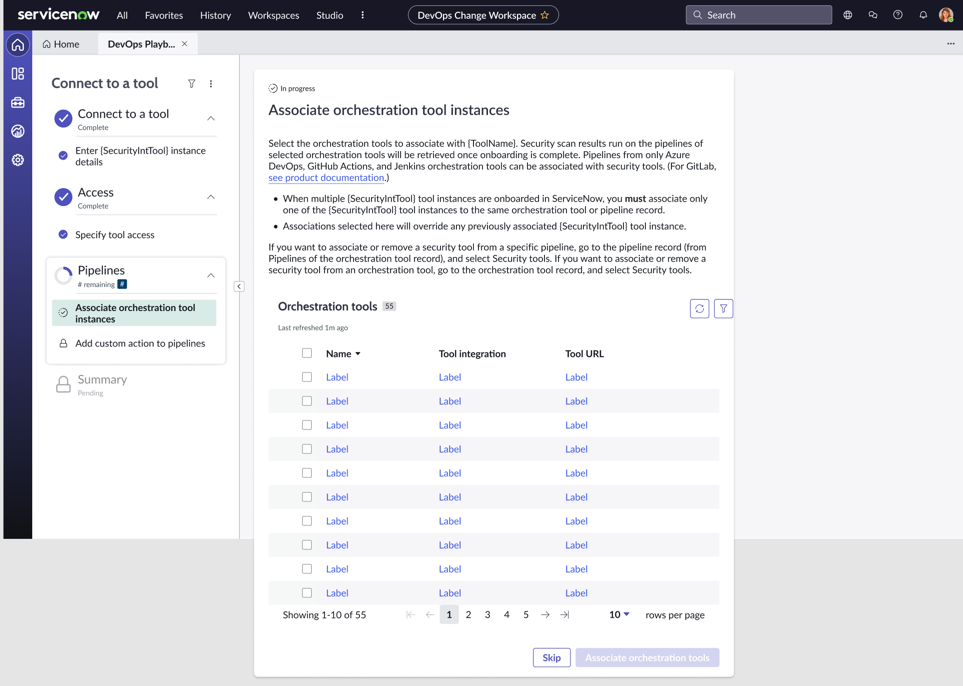Select Enter instance details step
Viewport: 963px width, 686px height.
coord(140,156)
